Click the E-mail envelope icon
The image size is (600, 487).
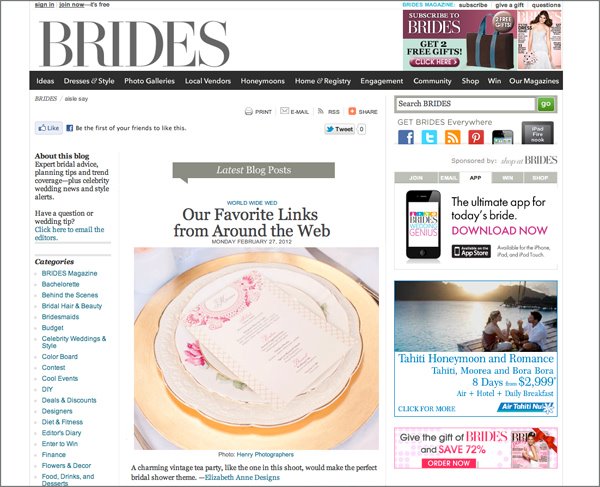pos(284,111)
